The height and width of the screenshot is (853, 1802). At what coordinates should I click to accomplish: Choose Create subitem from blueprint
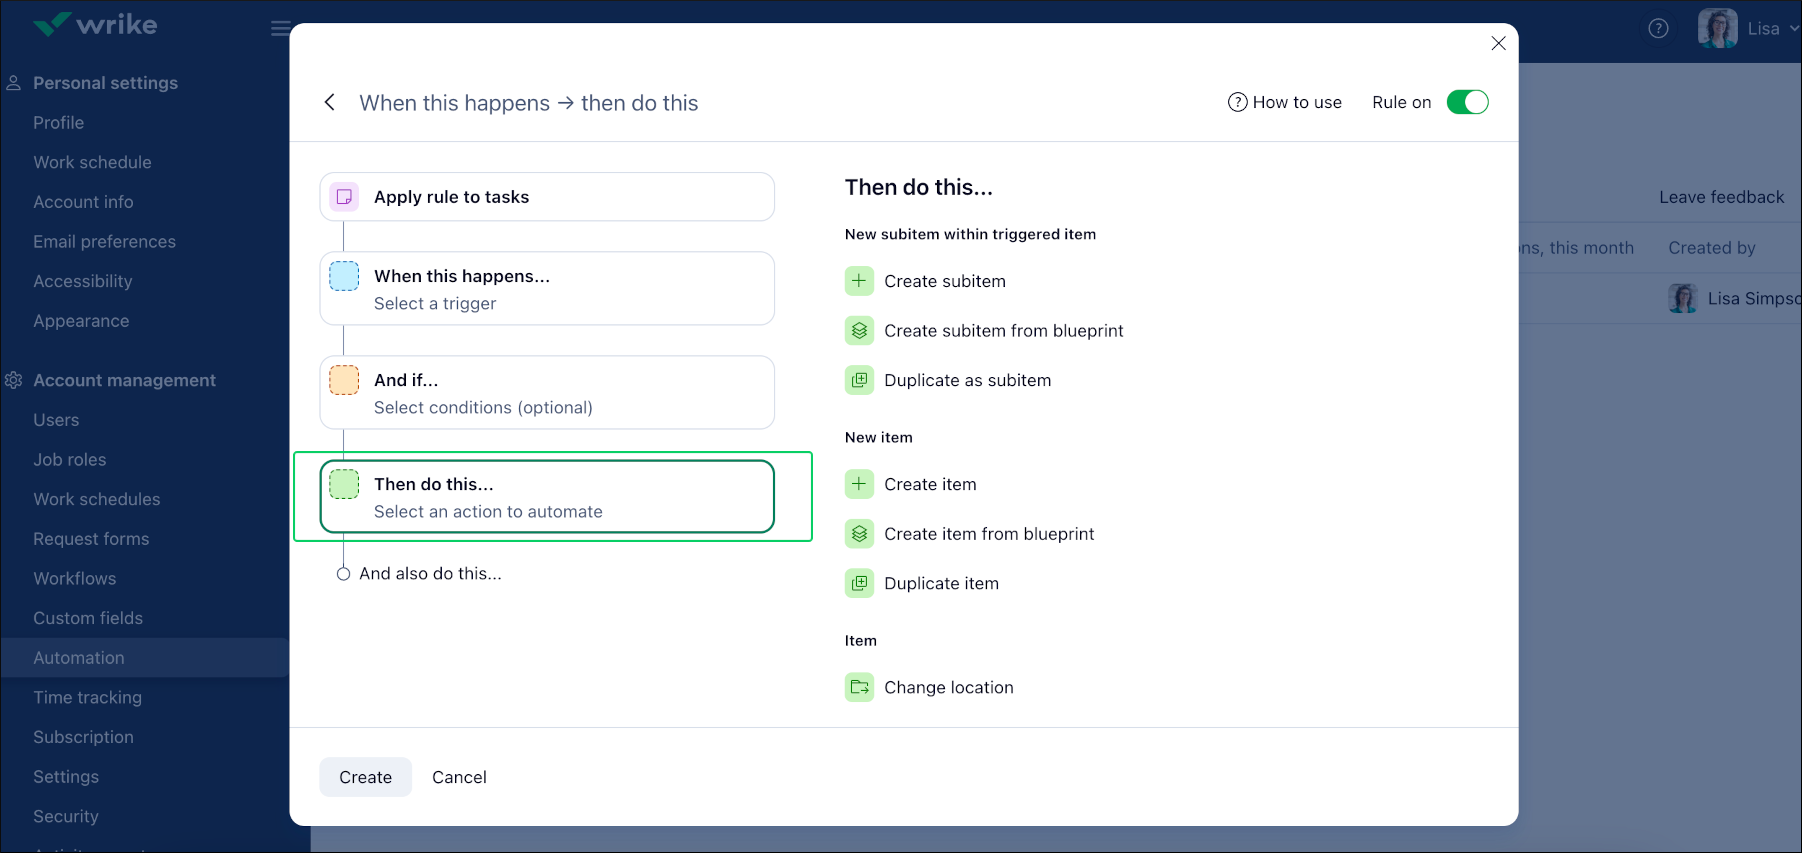pyautogui.click(x=1004, y=331)
